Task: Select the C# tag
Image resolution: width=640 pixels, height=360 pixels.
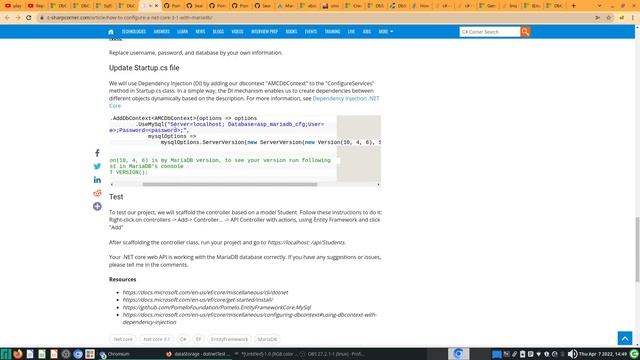Action: click(x=183, y=339)
